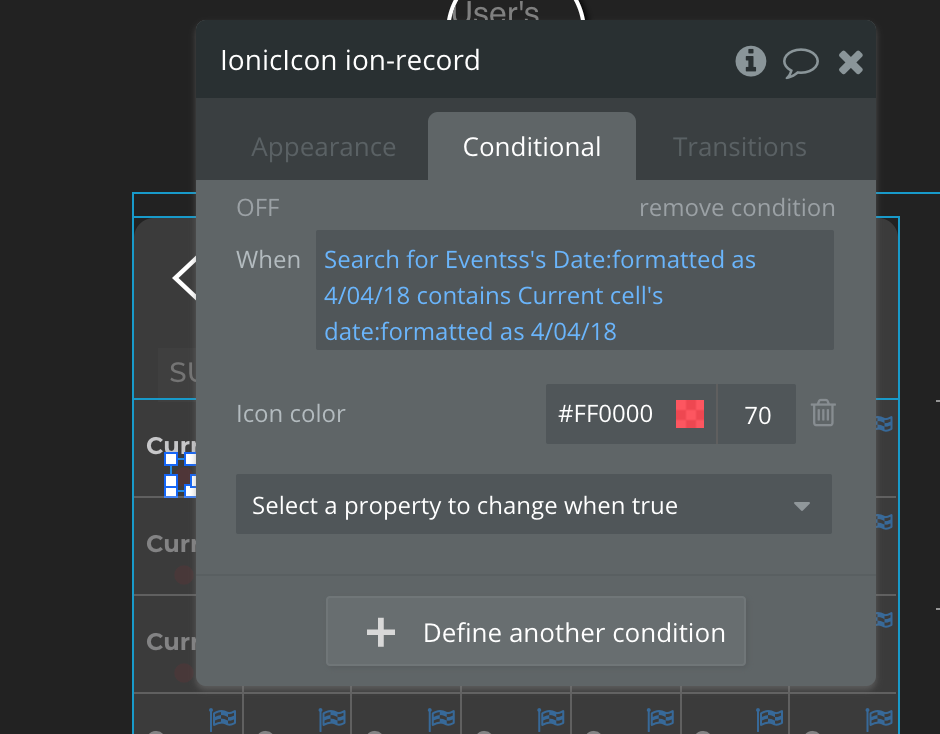Click the back chevron arrow on canvas
The height and width of the screenshot is (734, 940).
[x=185, y=278]
